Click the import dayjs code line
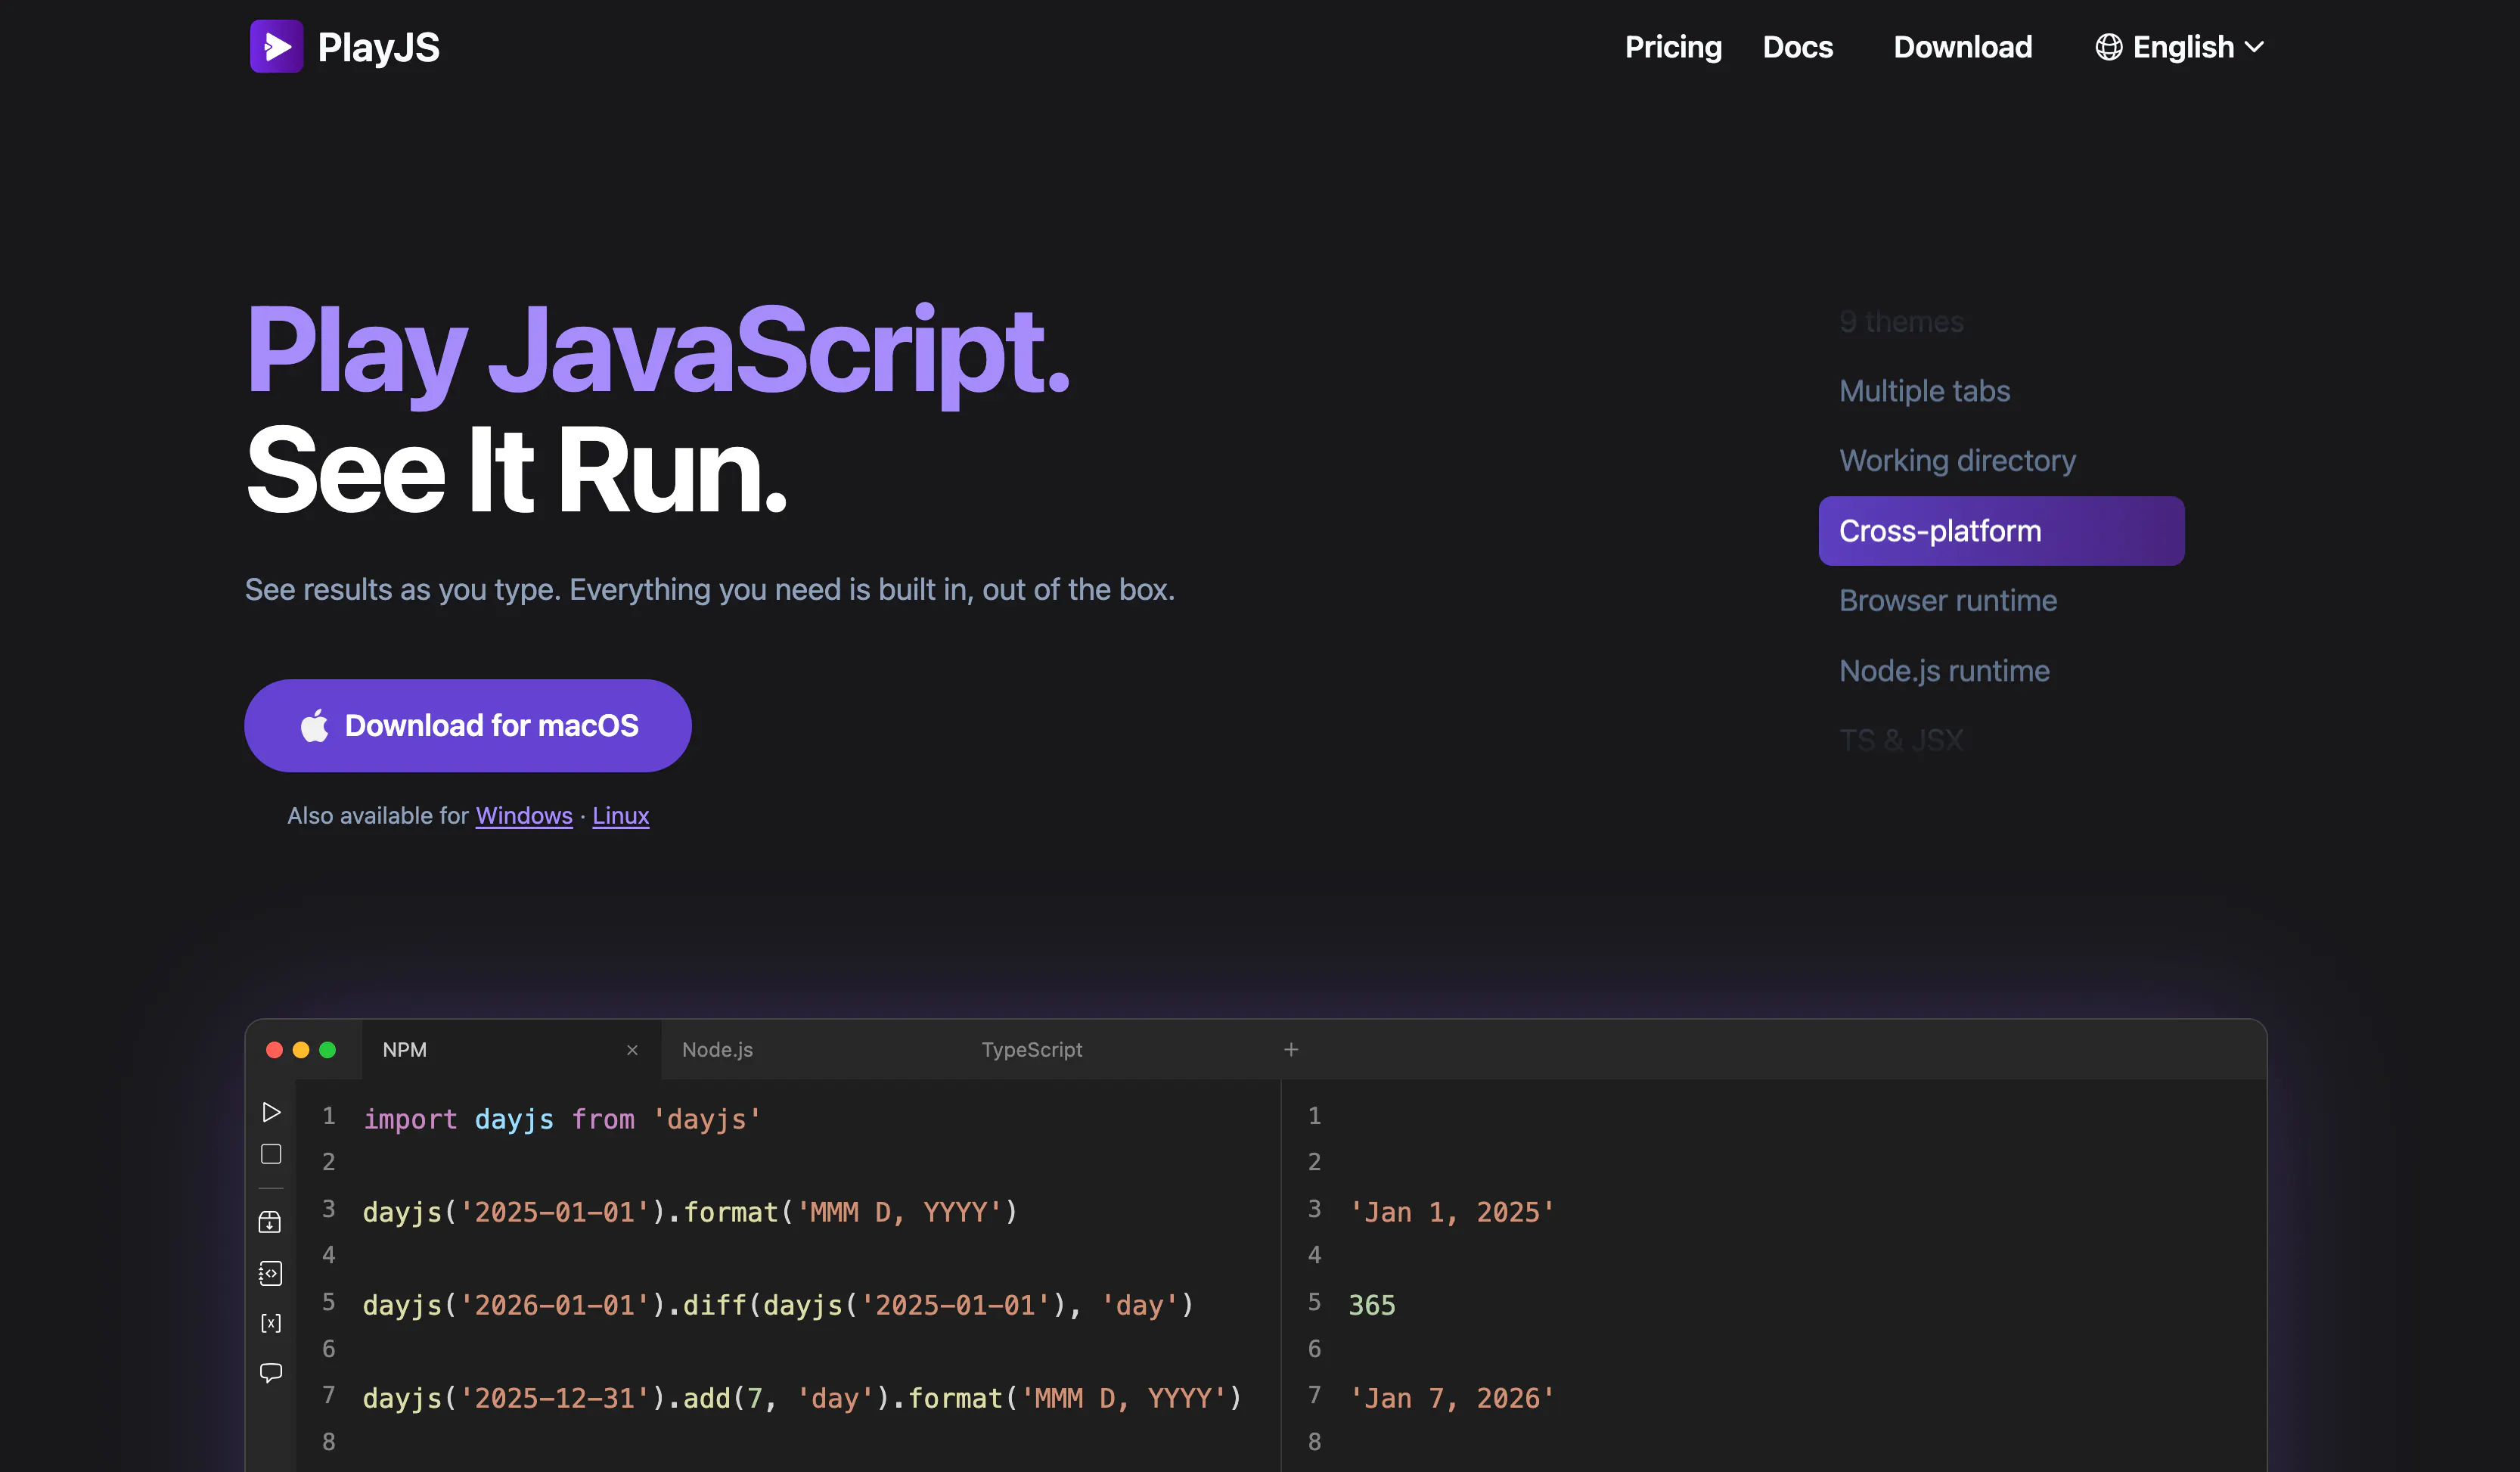Screen dimensions: 2520x1472 (x=562, y=1119)
